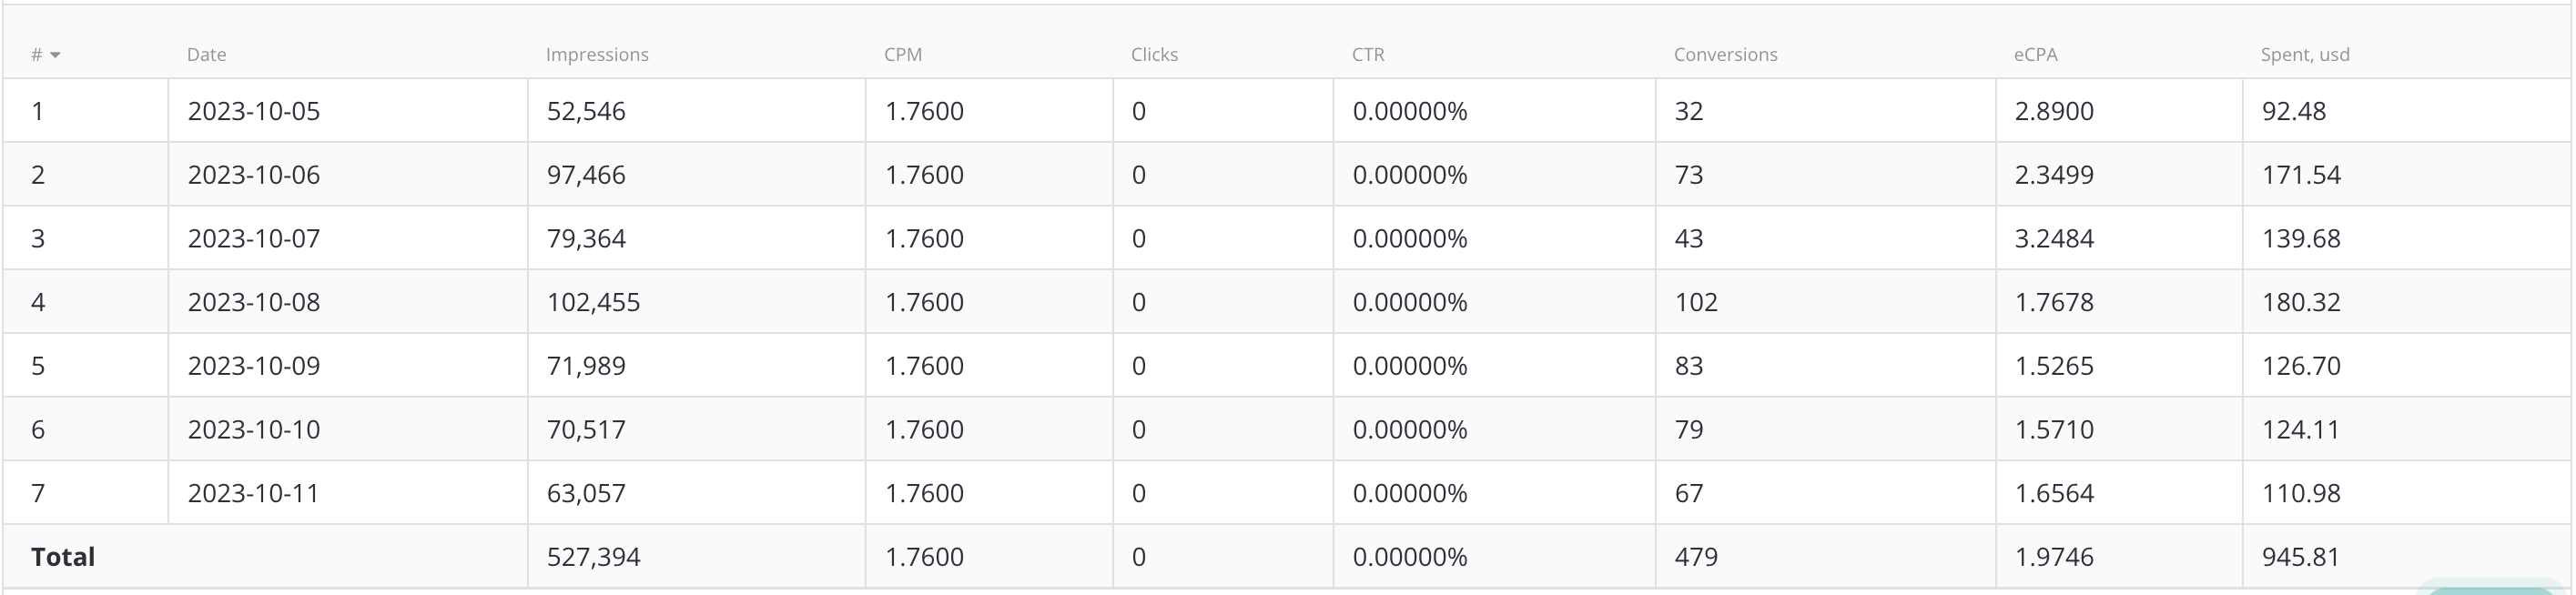Screen dimensions: 2576x595
Task: Sort by the # column arrow
Action: 55,55
